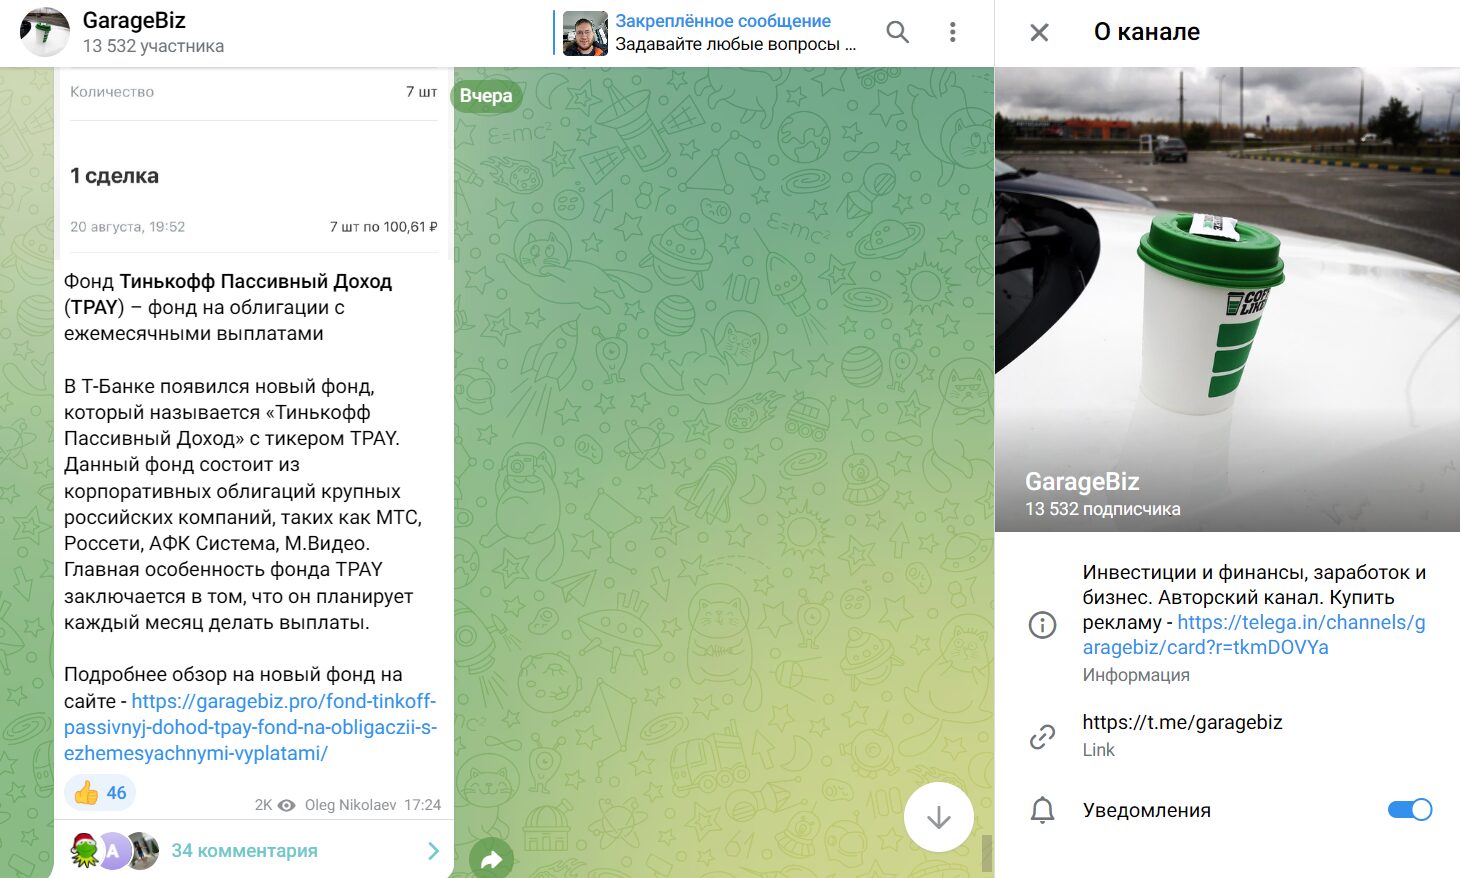Toggle the notifications switch
1461x878 pixels.
(x=1410, y=810)
